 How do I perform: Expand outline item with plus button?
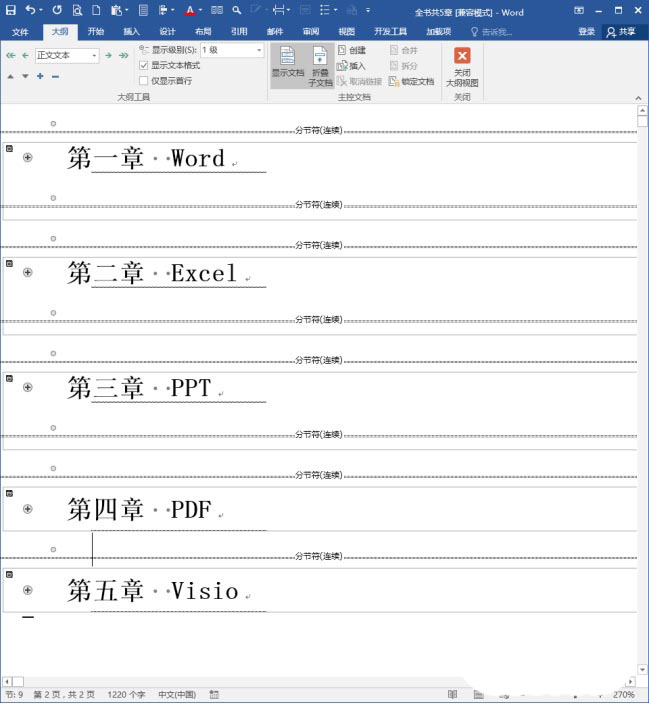(x=40, y=76)
